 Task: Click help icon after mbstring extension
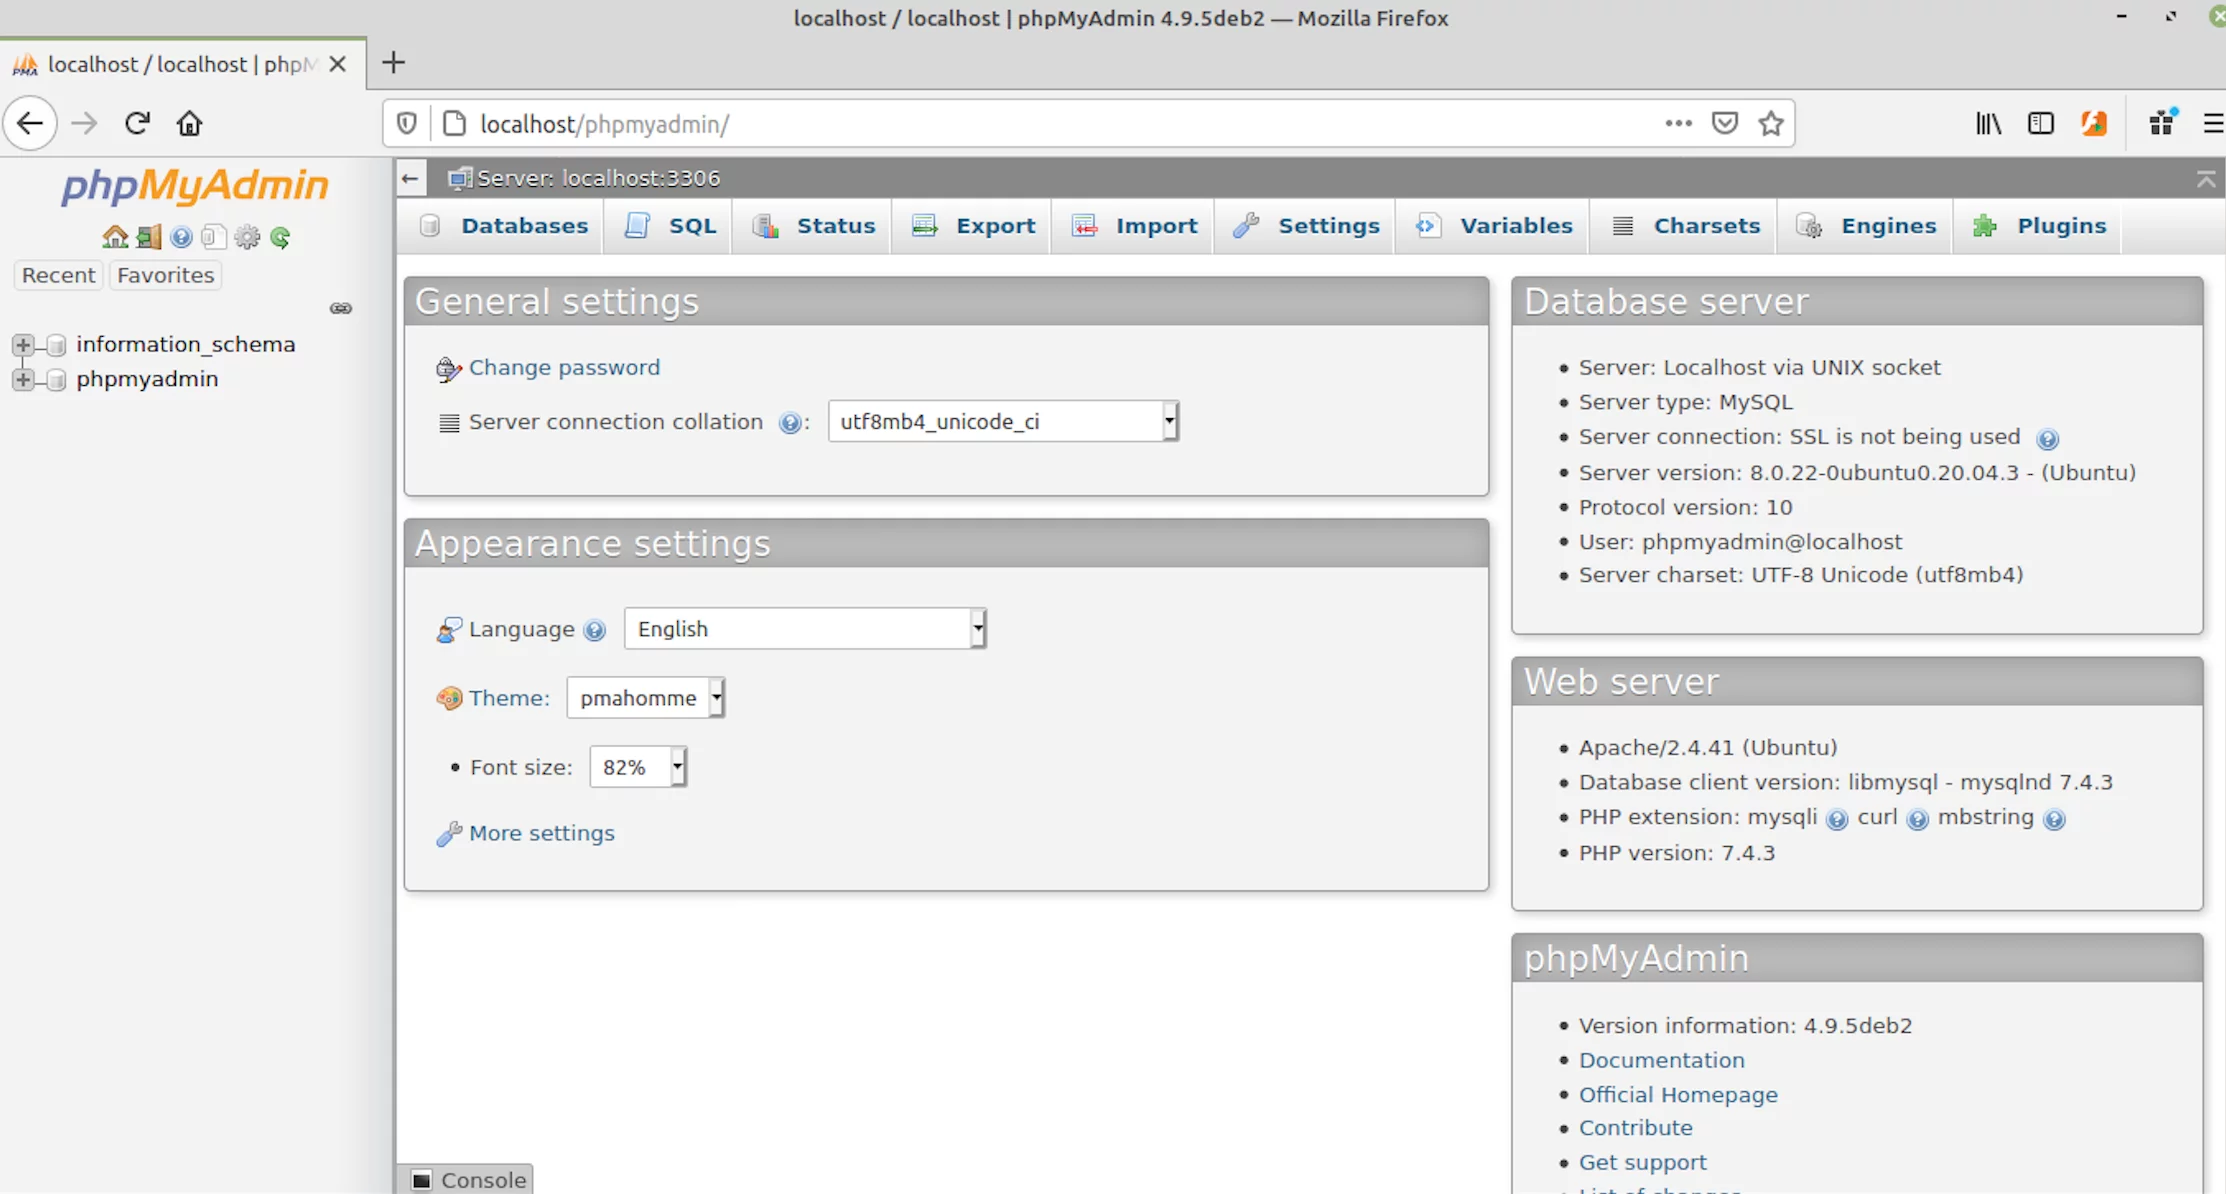pos(2054,819)
